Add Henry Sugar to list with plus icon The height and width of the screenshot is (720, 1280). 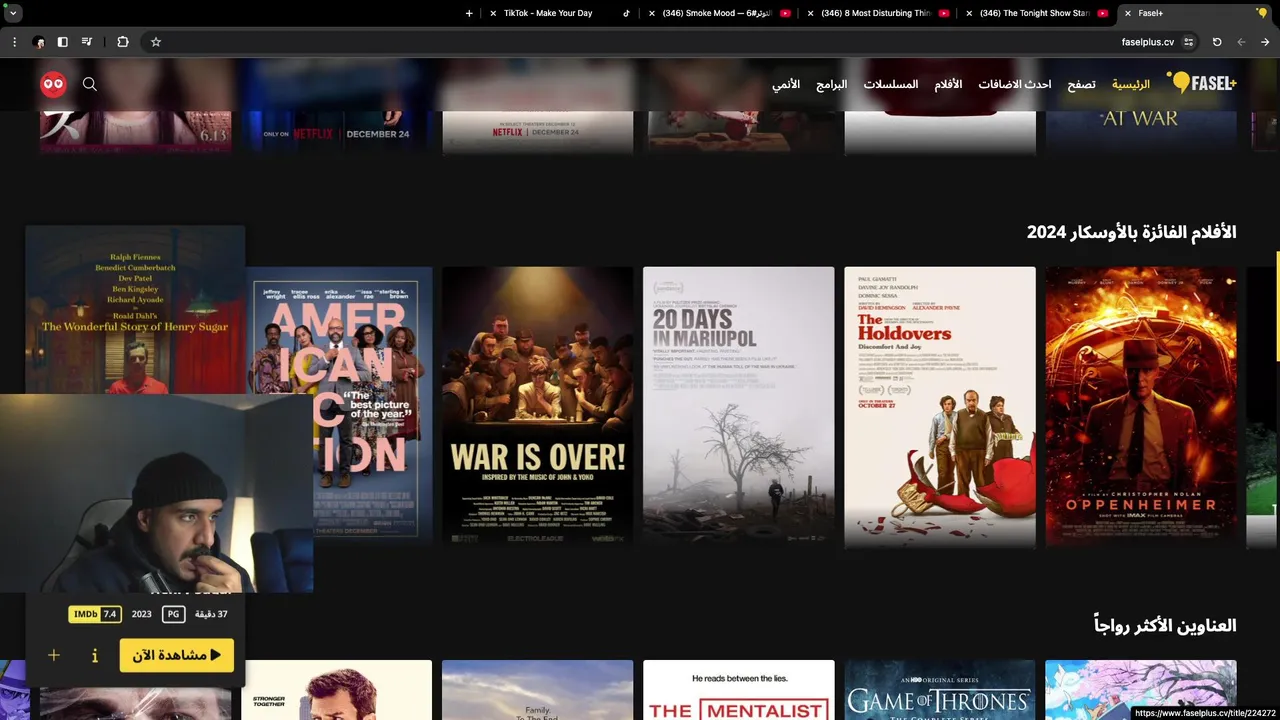click(x=54, y=656)
